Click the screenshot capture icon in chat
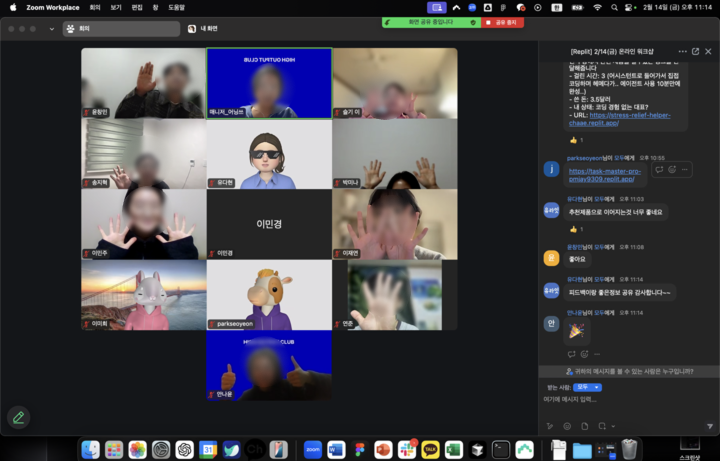Viewport: 720px width, 461px height. (x=602, y=427)
